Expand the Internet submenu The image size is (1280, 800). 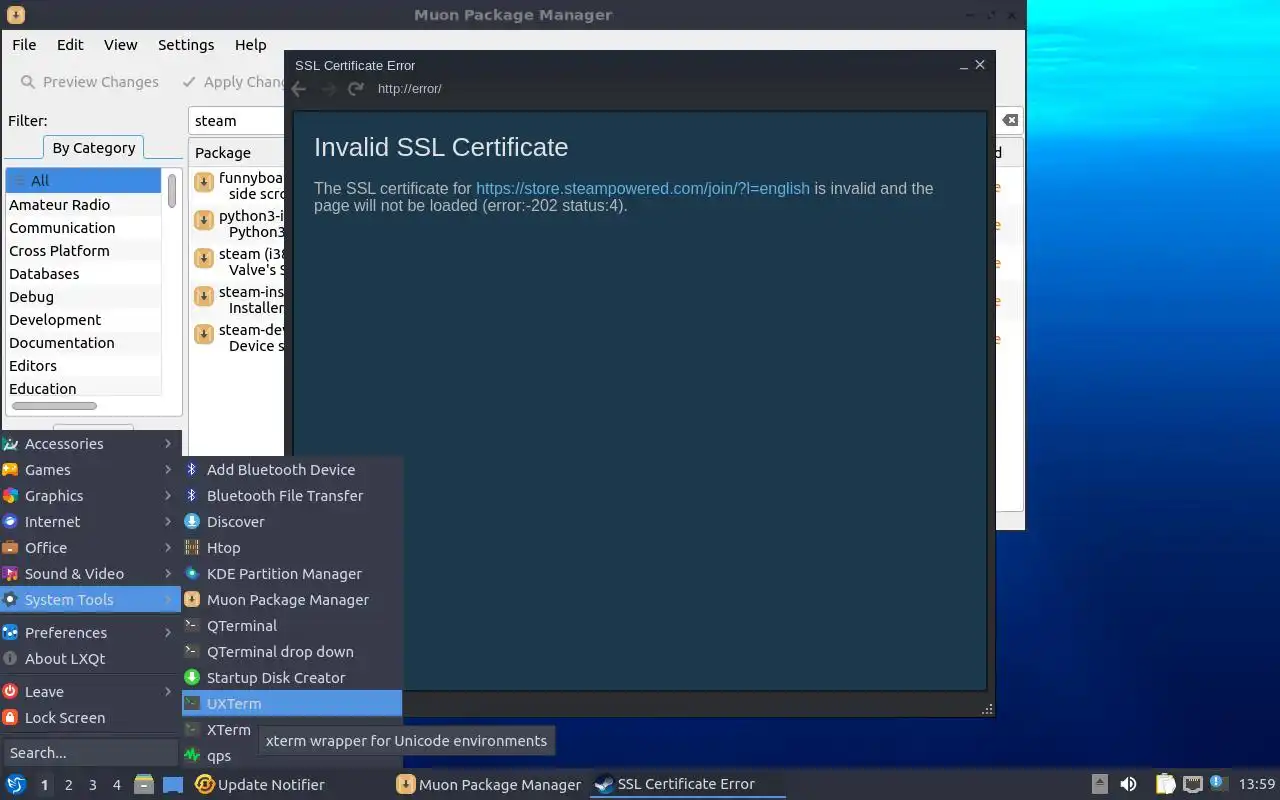pyautogui.click(x=90, y=521)
